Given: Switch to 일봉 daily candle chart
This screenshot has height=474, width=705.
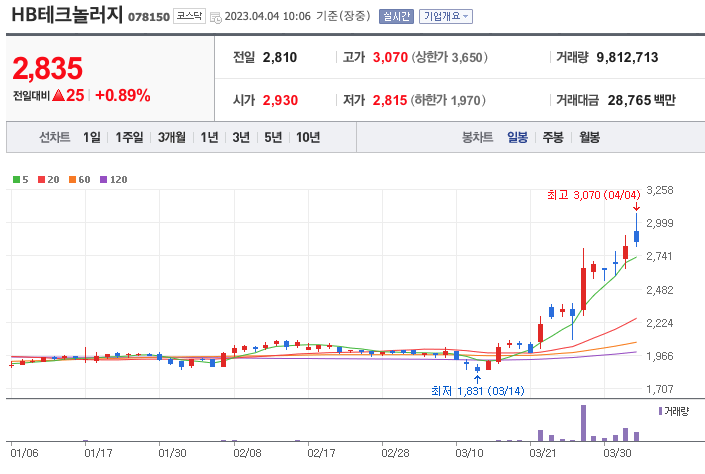Looking at the screenshot, I should [x=518, y=137].
